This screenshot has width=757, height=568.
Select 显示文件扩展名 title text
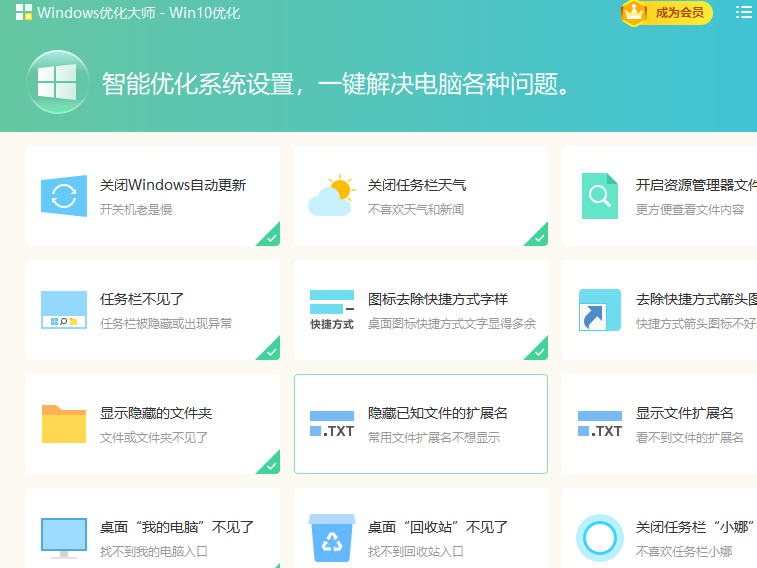[x=685, y=413]
